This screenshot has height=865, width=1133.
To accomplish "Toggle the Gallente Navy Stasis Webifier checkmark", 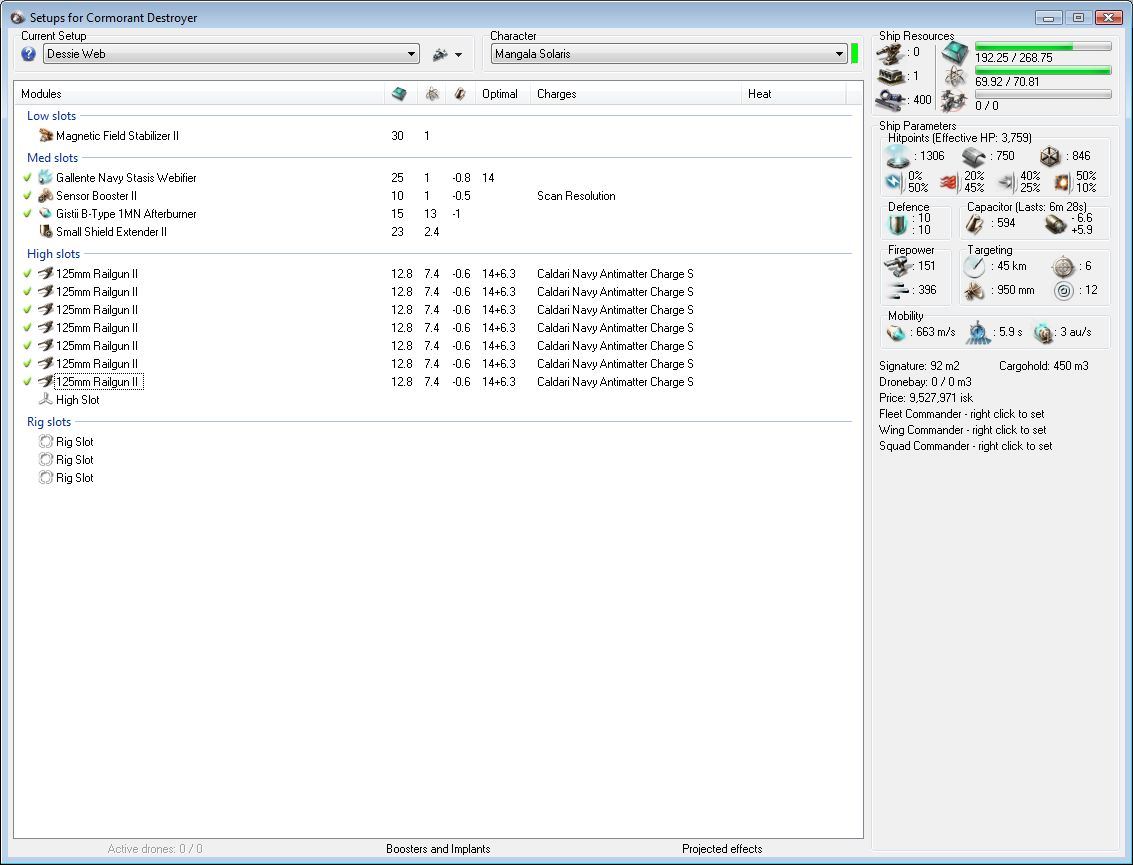I will 28,178.
